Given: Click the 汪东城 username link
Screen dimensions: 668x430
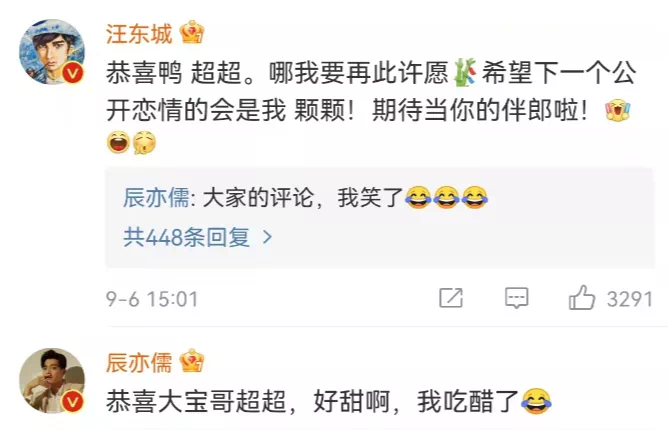Looking at the screenshot, I should (139, 34).
